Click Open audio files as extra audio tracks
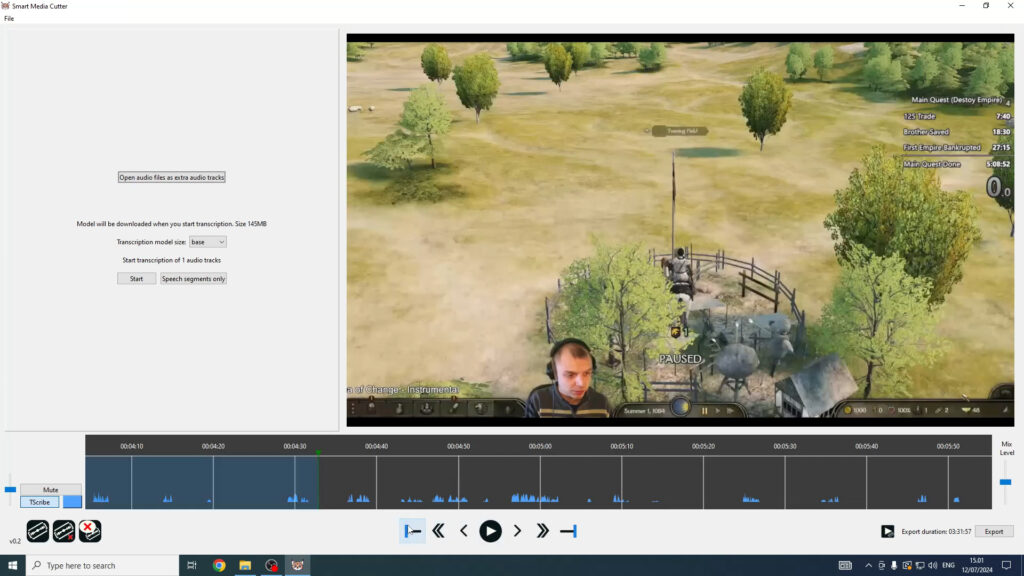 click(x=172, y=177)
